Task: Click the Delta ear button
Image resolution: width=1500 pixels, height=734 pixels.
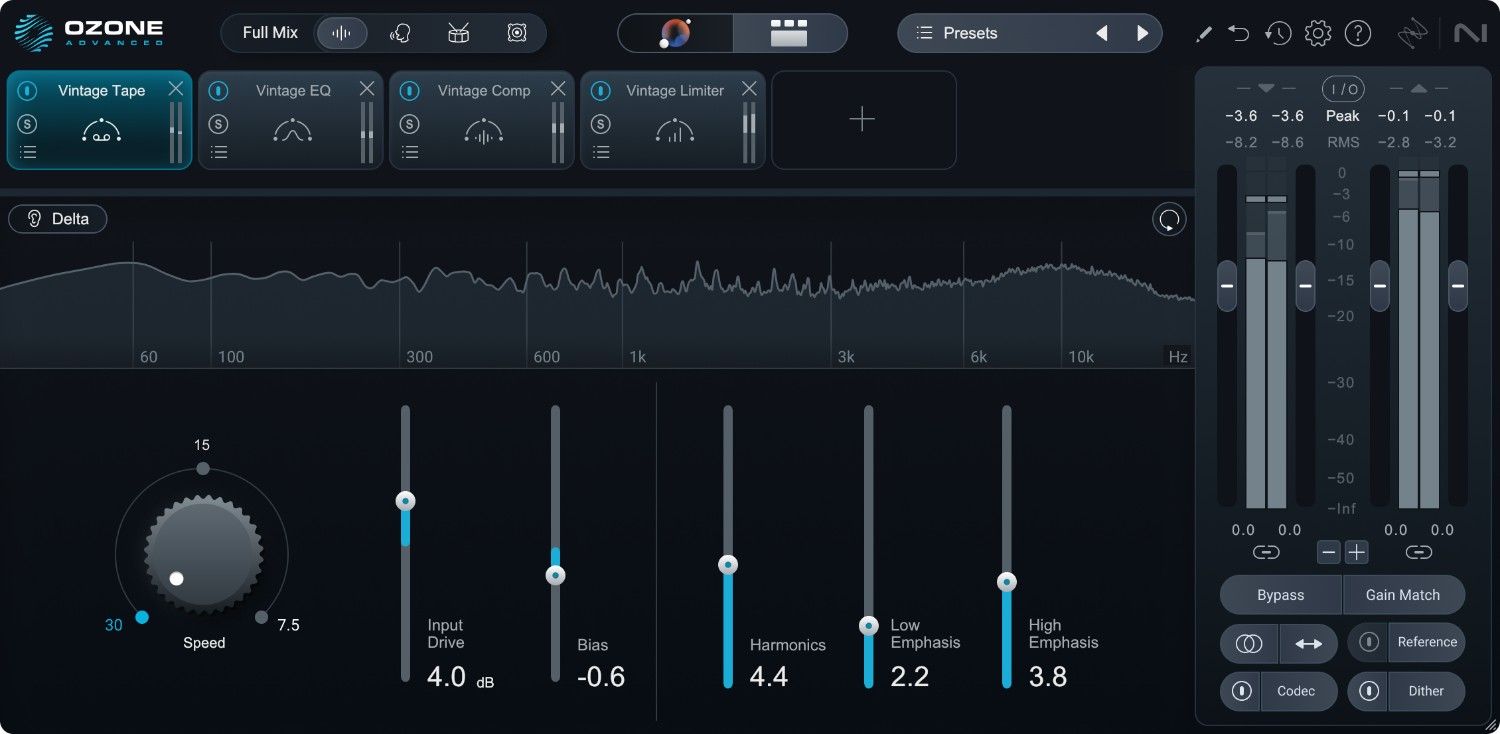Action: tap(58, 219)
